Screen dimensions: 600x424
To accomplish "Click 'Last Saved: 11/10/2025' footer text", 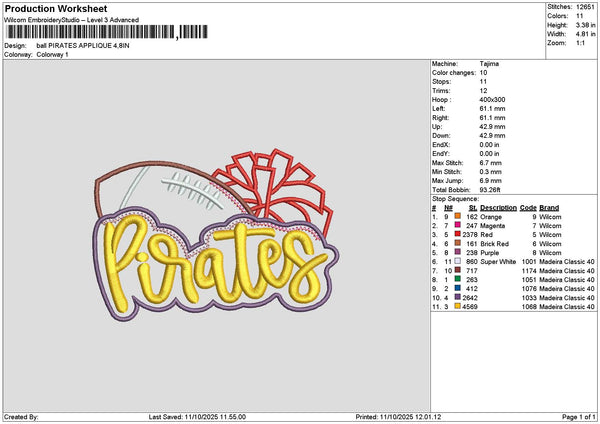I will 197,417.
